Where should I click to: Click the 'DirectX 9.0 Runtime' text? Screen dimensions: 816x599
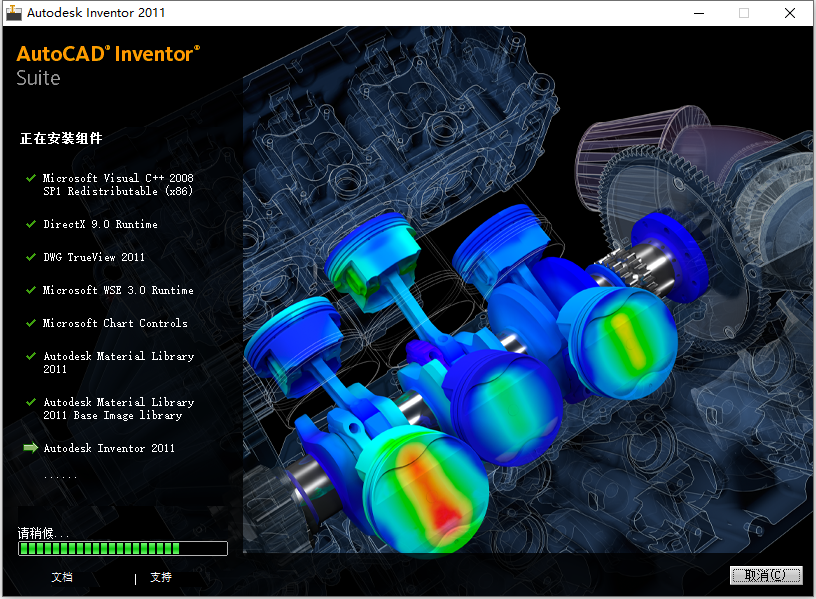[100, 224]
